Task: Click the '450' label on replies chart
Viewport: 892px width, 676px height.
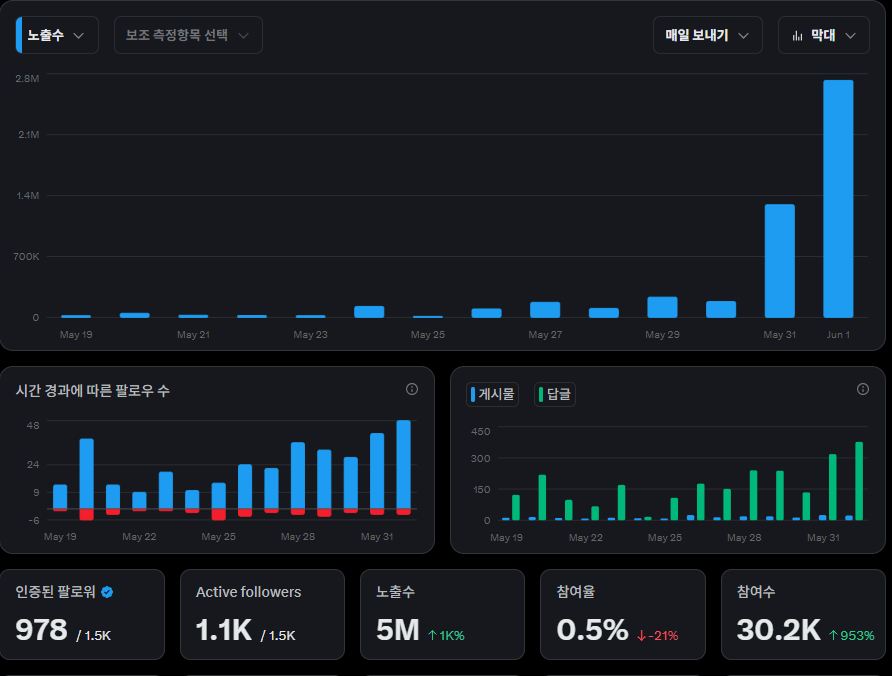Action: point(481,431)
